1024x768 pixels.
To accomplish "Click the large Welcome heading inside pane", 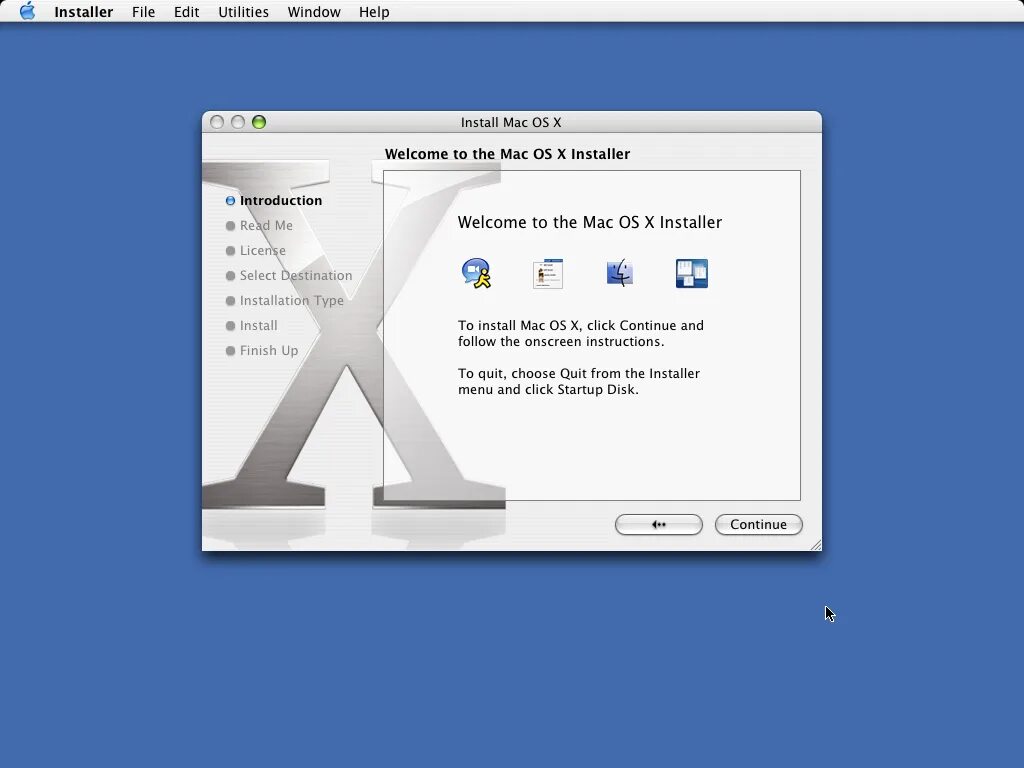I will 590,222.
